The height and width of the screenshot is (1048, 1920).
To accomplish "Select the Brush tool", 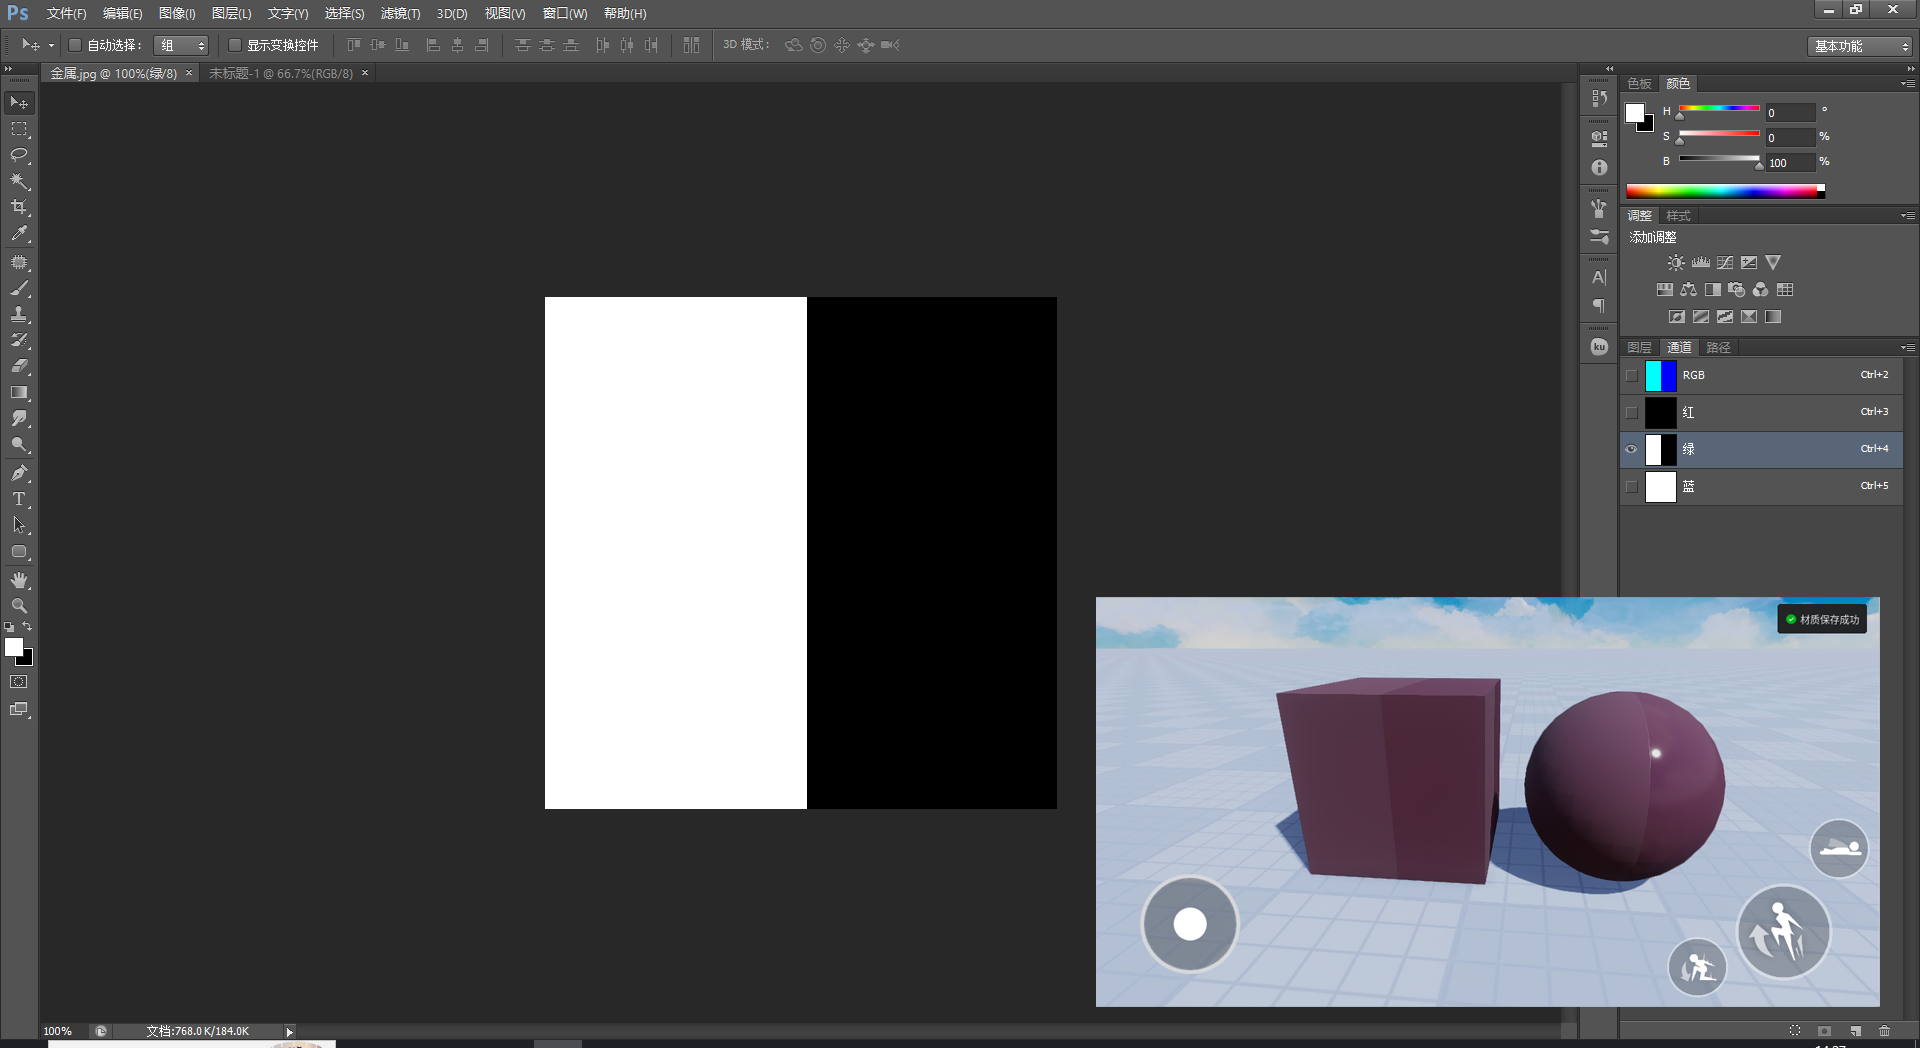I will click(x=19, y=288).
